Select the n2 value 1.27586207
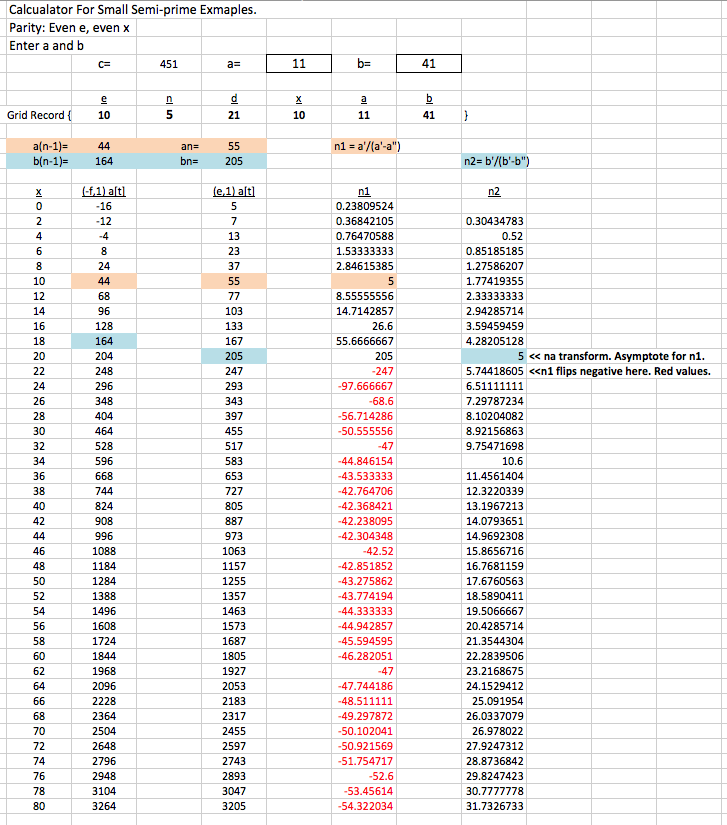 [x=494, y=266]
